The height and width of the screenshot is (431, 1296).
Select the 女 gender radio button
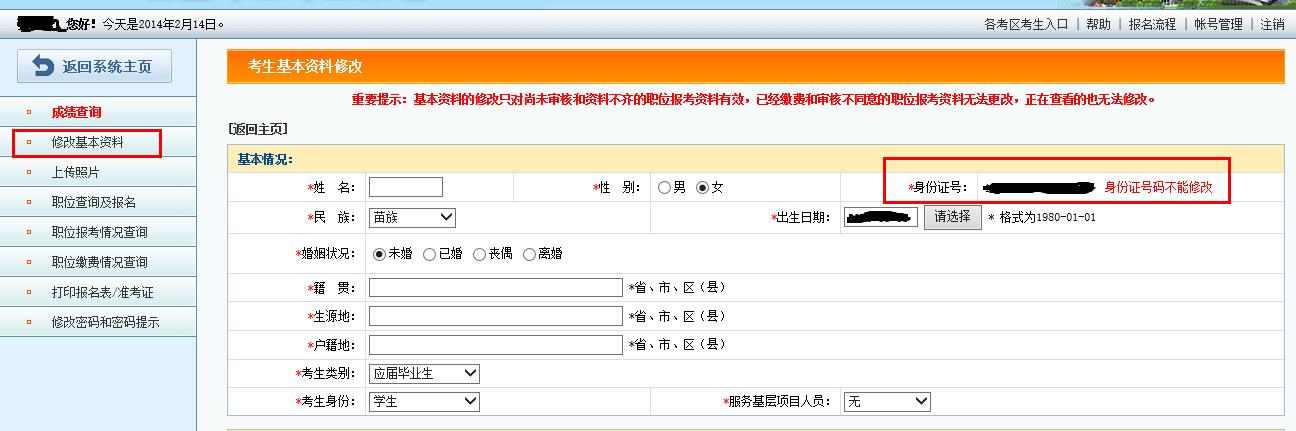[x=702, y=187]
